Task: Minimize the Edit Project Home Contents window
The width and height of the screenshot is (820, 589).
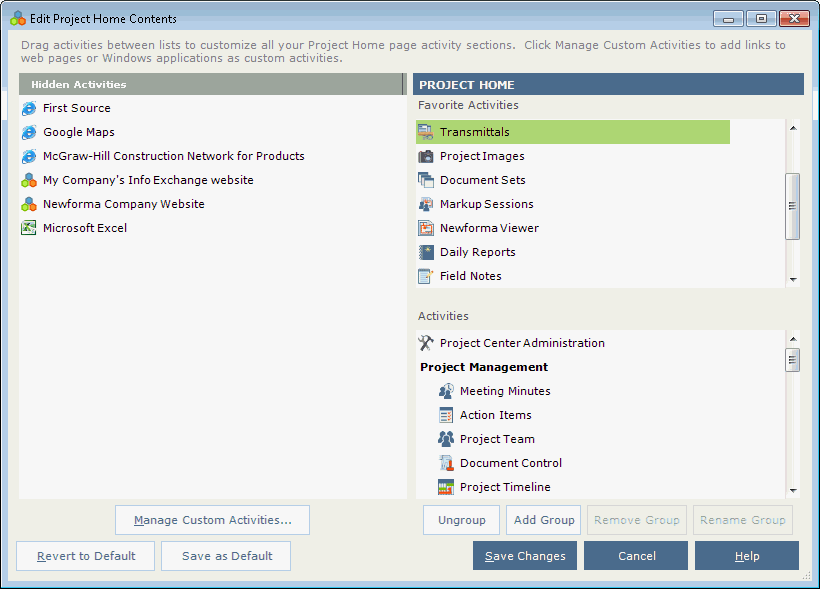Action: (728, 18)
